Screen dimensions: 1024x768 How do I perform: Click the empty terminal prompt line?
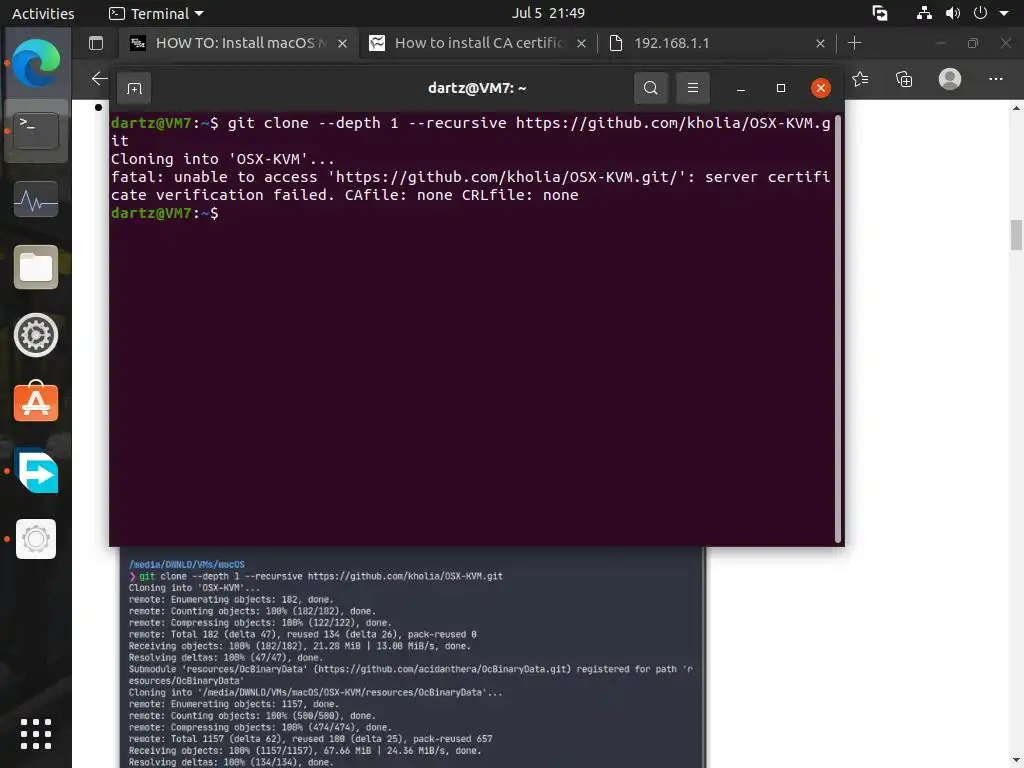[472, 213]
